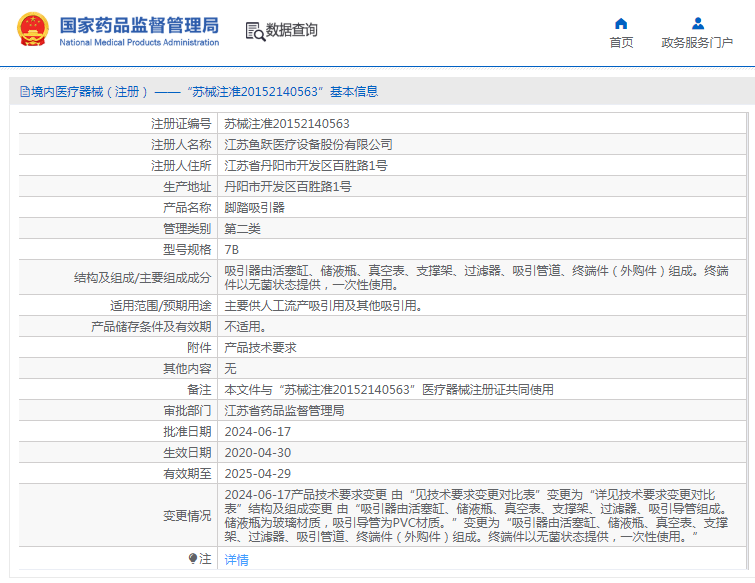Click the bulb icon beside 注
755x583 pixels.
193,558
